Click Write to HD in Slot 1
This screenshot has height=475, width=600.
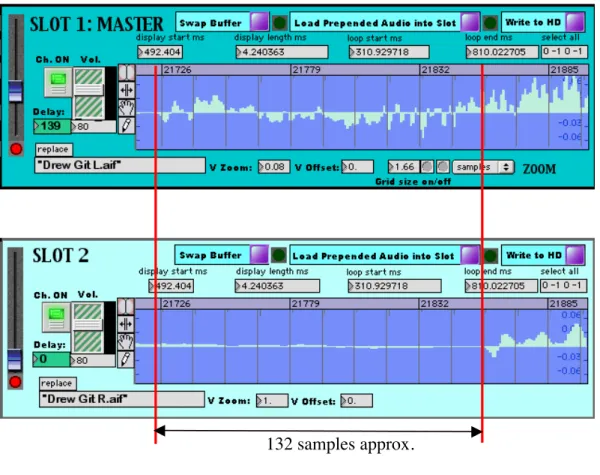pos(574,21)
